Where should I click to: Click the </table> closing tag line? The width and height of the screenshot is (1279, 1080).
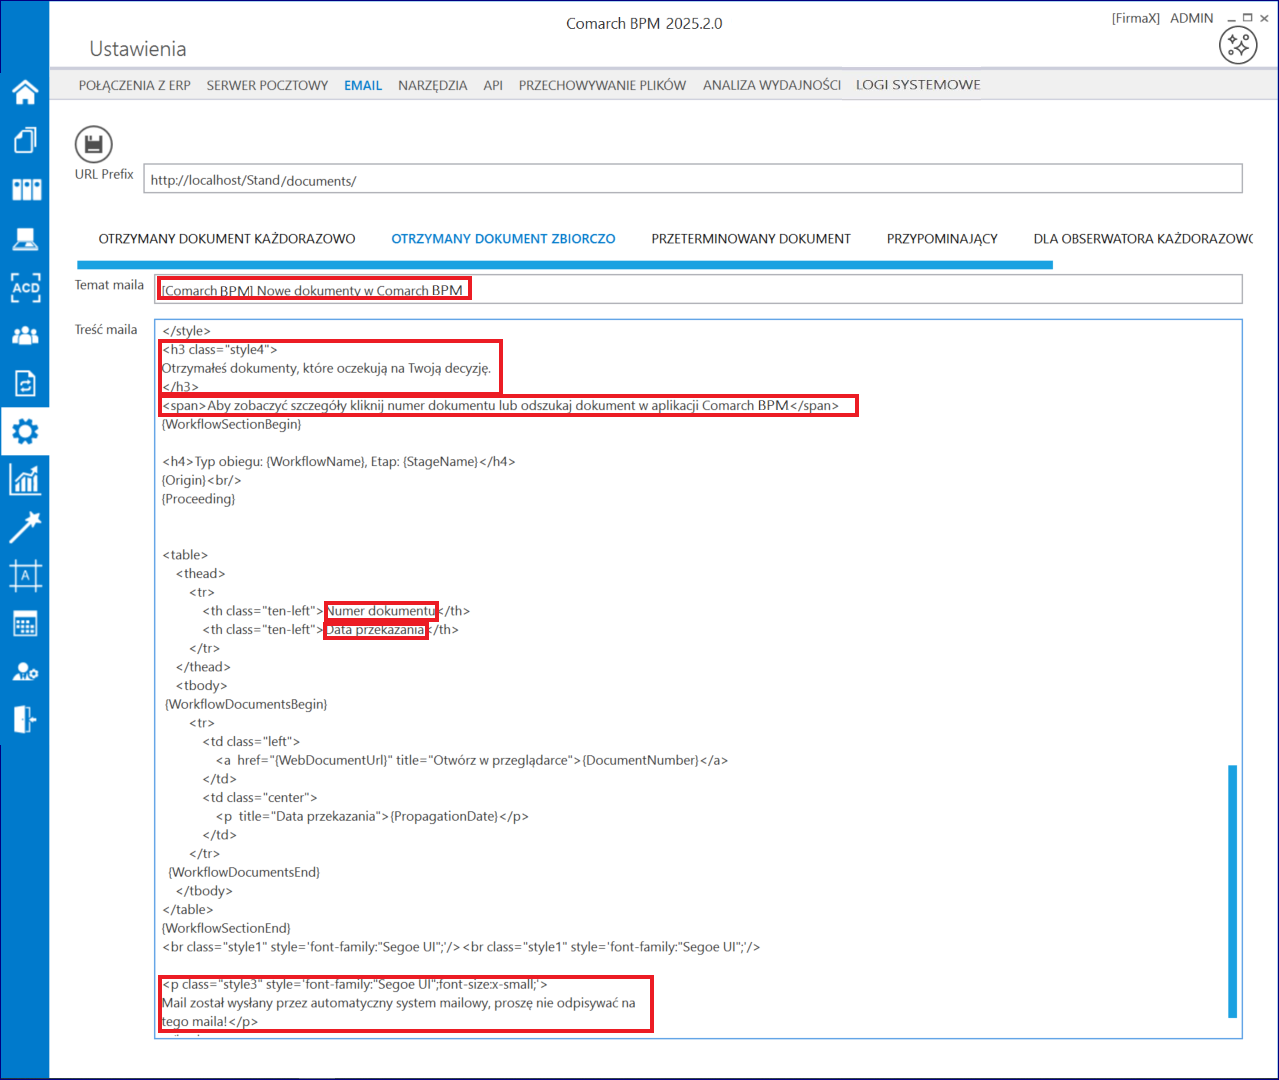coord(188,910)
